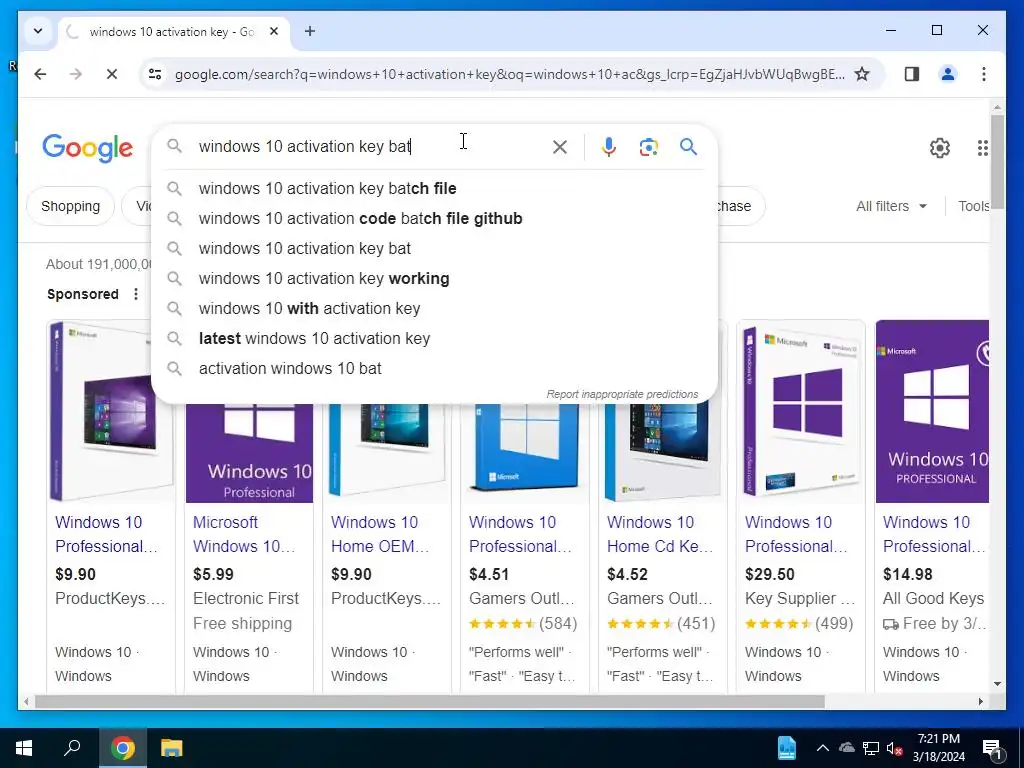Screen dimensions: 1024x768
Task: Open Windows 10 Home Cd Key $4.52 listing
Action: (x=660, y=534)
